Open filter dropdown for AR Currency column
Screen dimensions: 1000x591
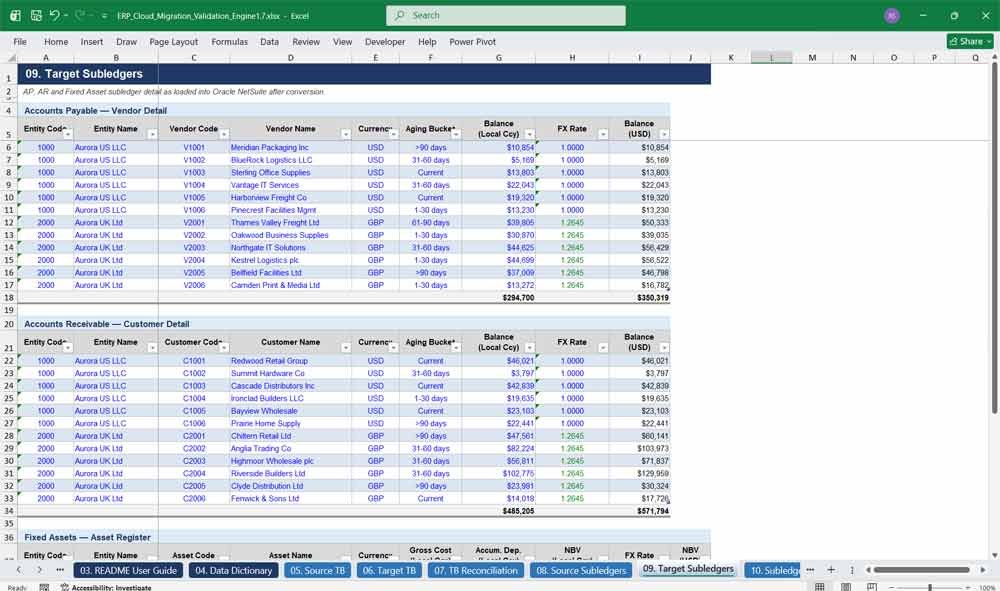click(393, 348)
